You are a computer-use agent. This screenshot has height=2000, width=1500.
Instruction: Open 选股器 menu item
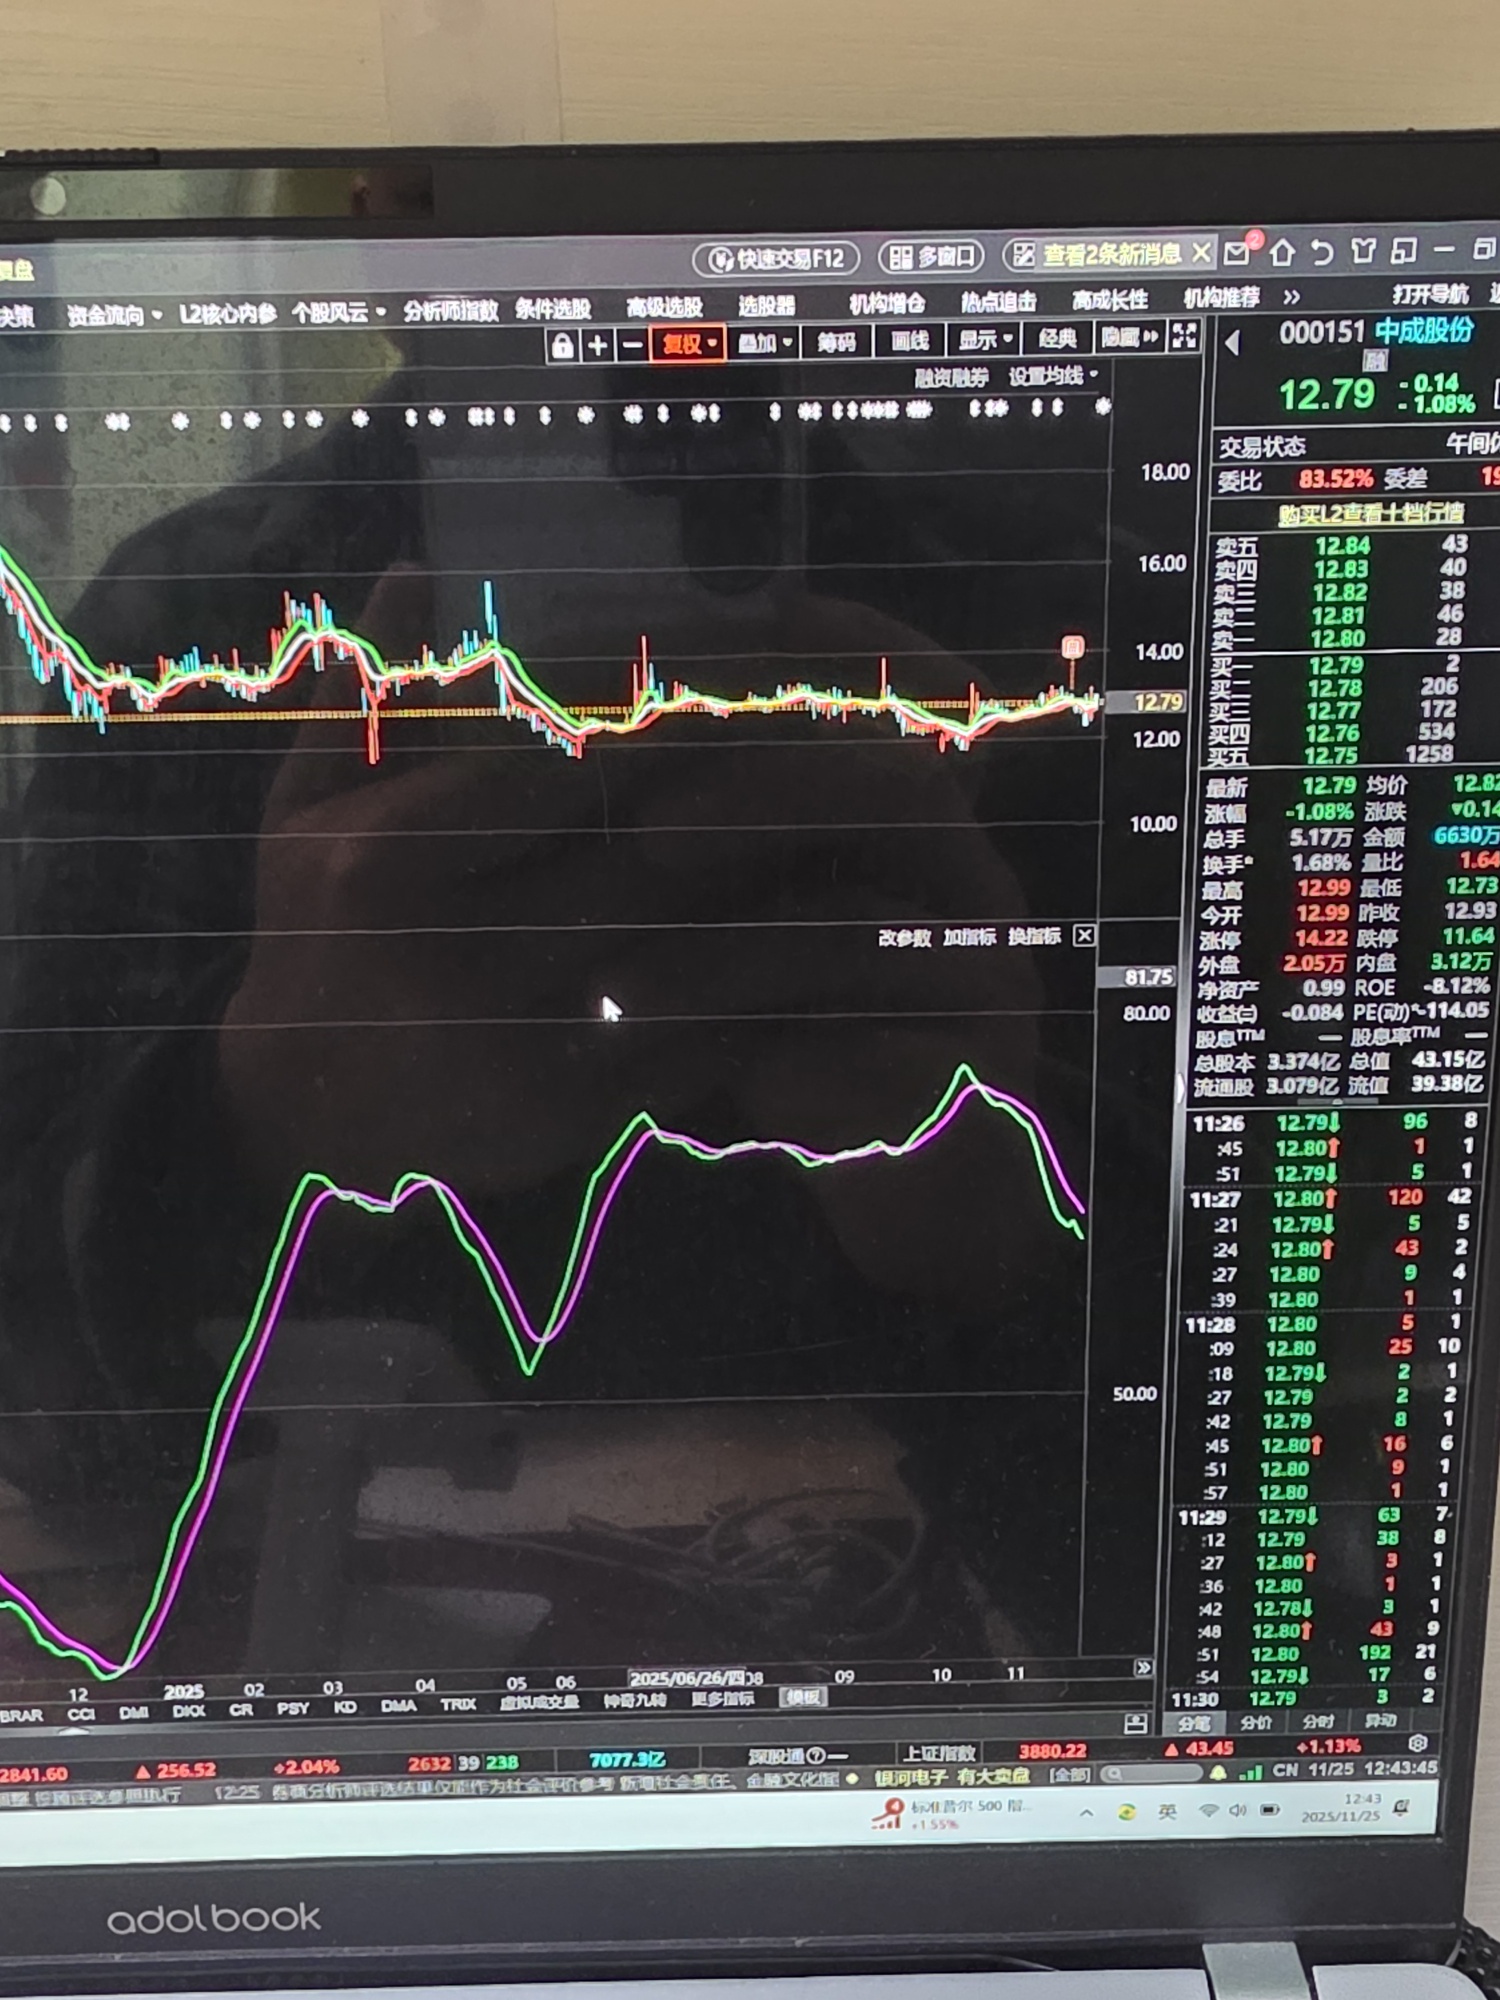[x=766, y=304]
